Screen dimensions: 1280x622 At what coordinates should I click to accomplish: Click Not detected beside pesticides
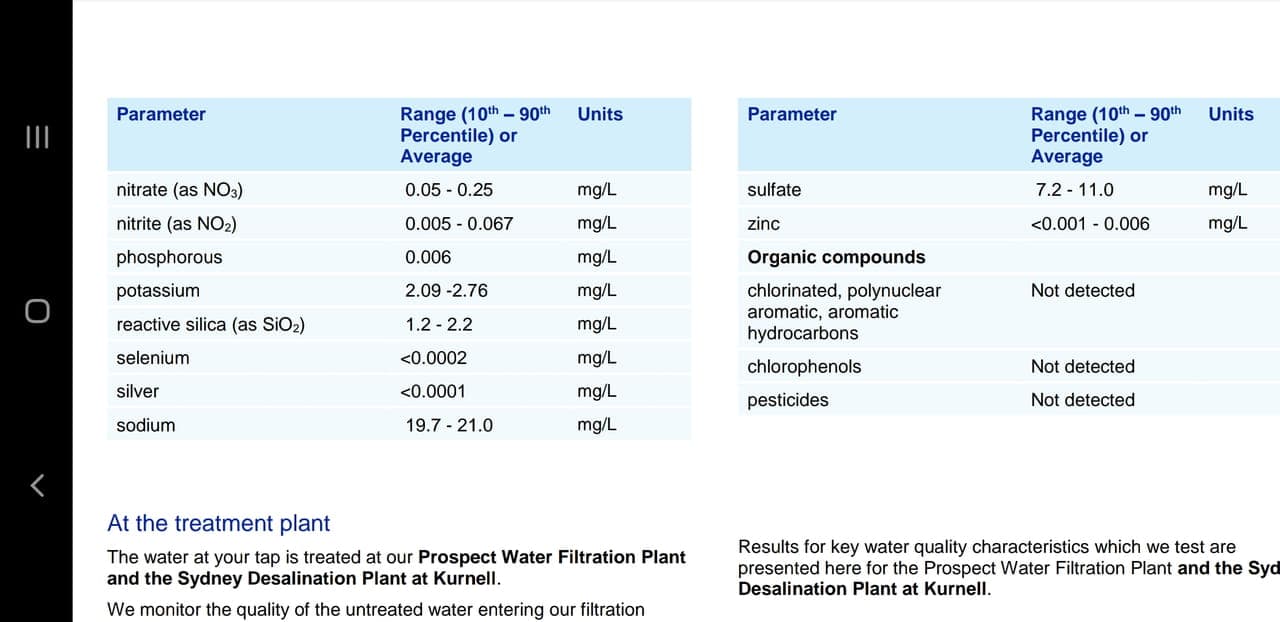[1083, 400]
